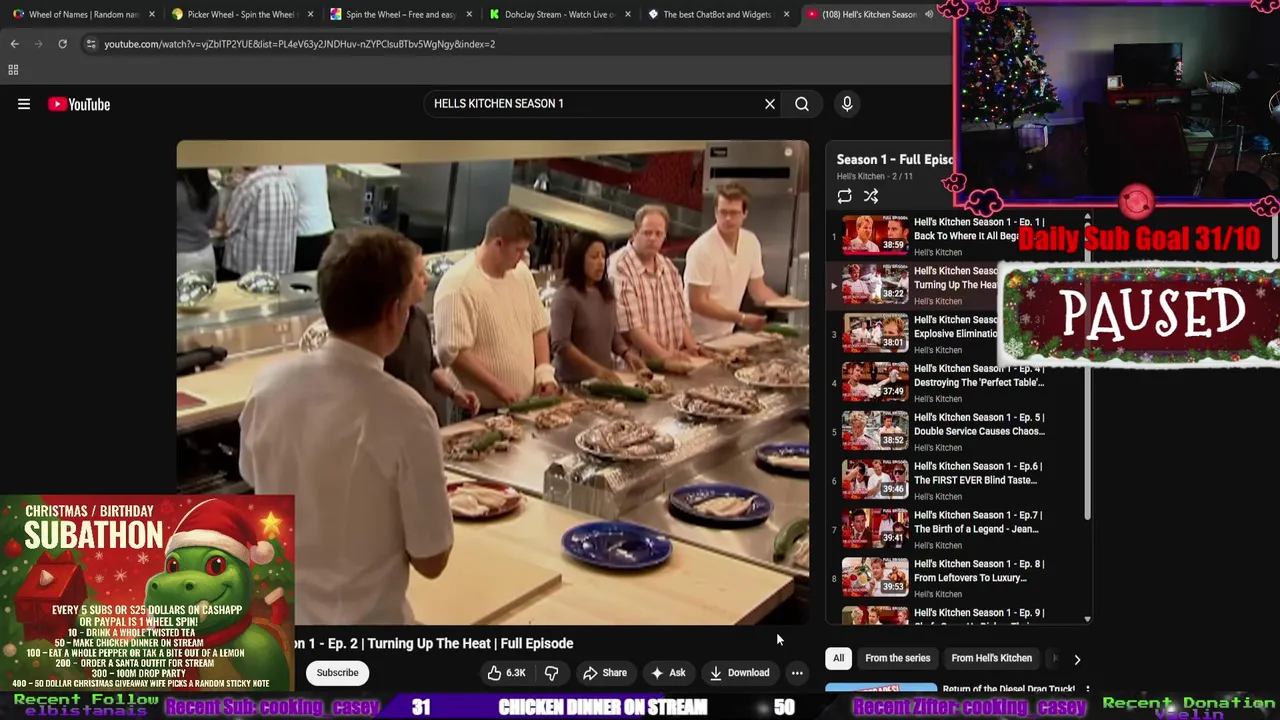The width and height of the screenshot is (1280, 720).
Task: Open Ep. 2 Turning Up The Heat thumbnail
Action: coord(875,285)
